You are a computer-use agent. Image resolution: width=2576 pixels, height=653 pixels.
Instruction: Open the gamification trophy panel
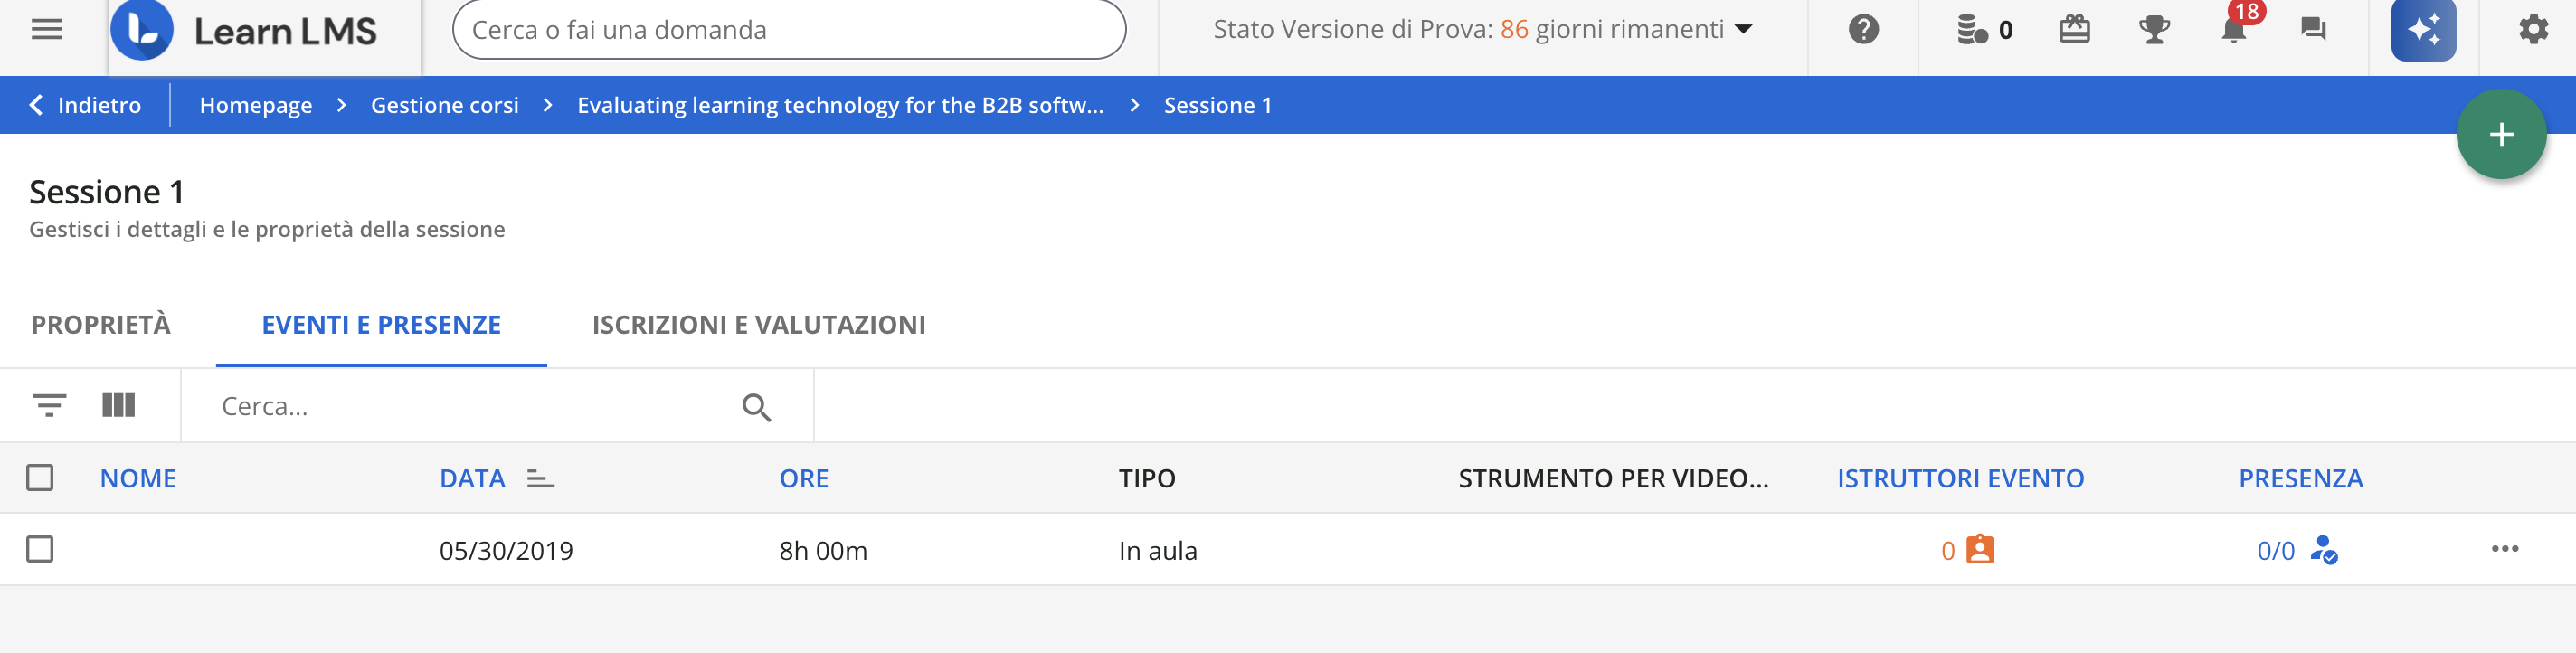(2155, 30)
